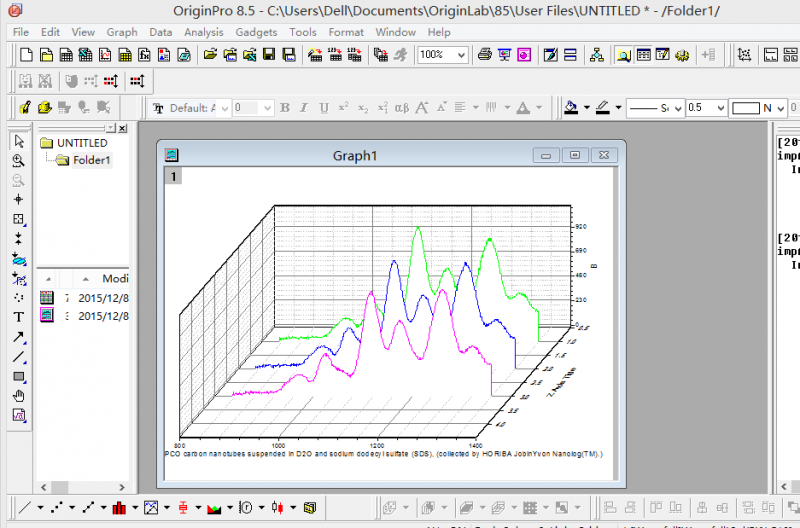Create a New Graph from toolbar
Screen dimensions: 800x528
pyautogui.click(x=105, y=55)
